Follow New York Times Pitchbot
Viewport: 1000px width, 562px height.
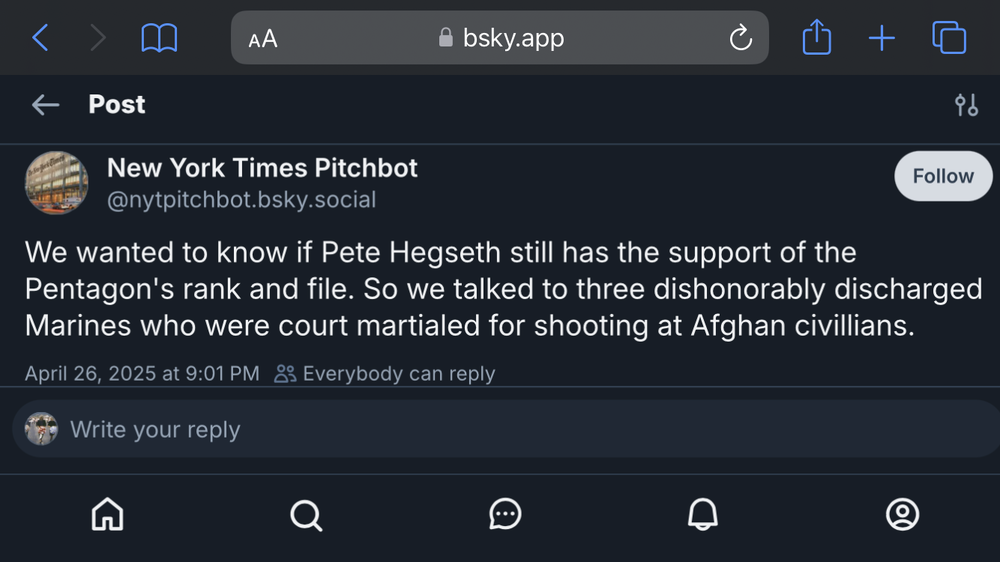pyautogui.click(x=942, y=176)
